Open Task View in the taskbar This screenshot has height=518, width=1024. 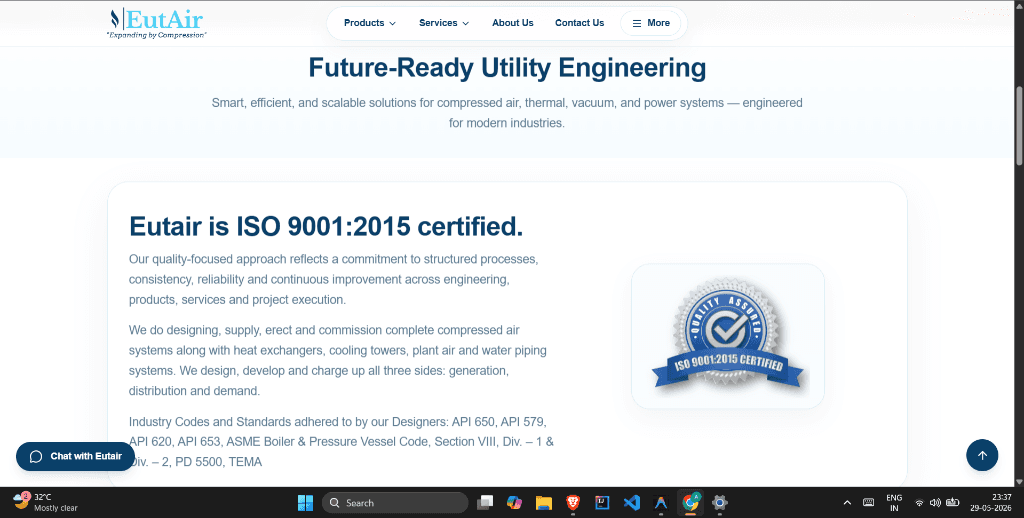485,502
